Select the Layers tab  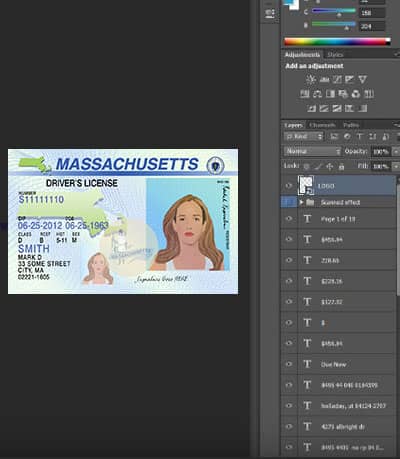click(293, 125)
